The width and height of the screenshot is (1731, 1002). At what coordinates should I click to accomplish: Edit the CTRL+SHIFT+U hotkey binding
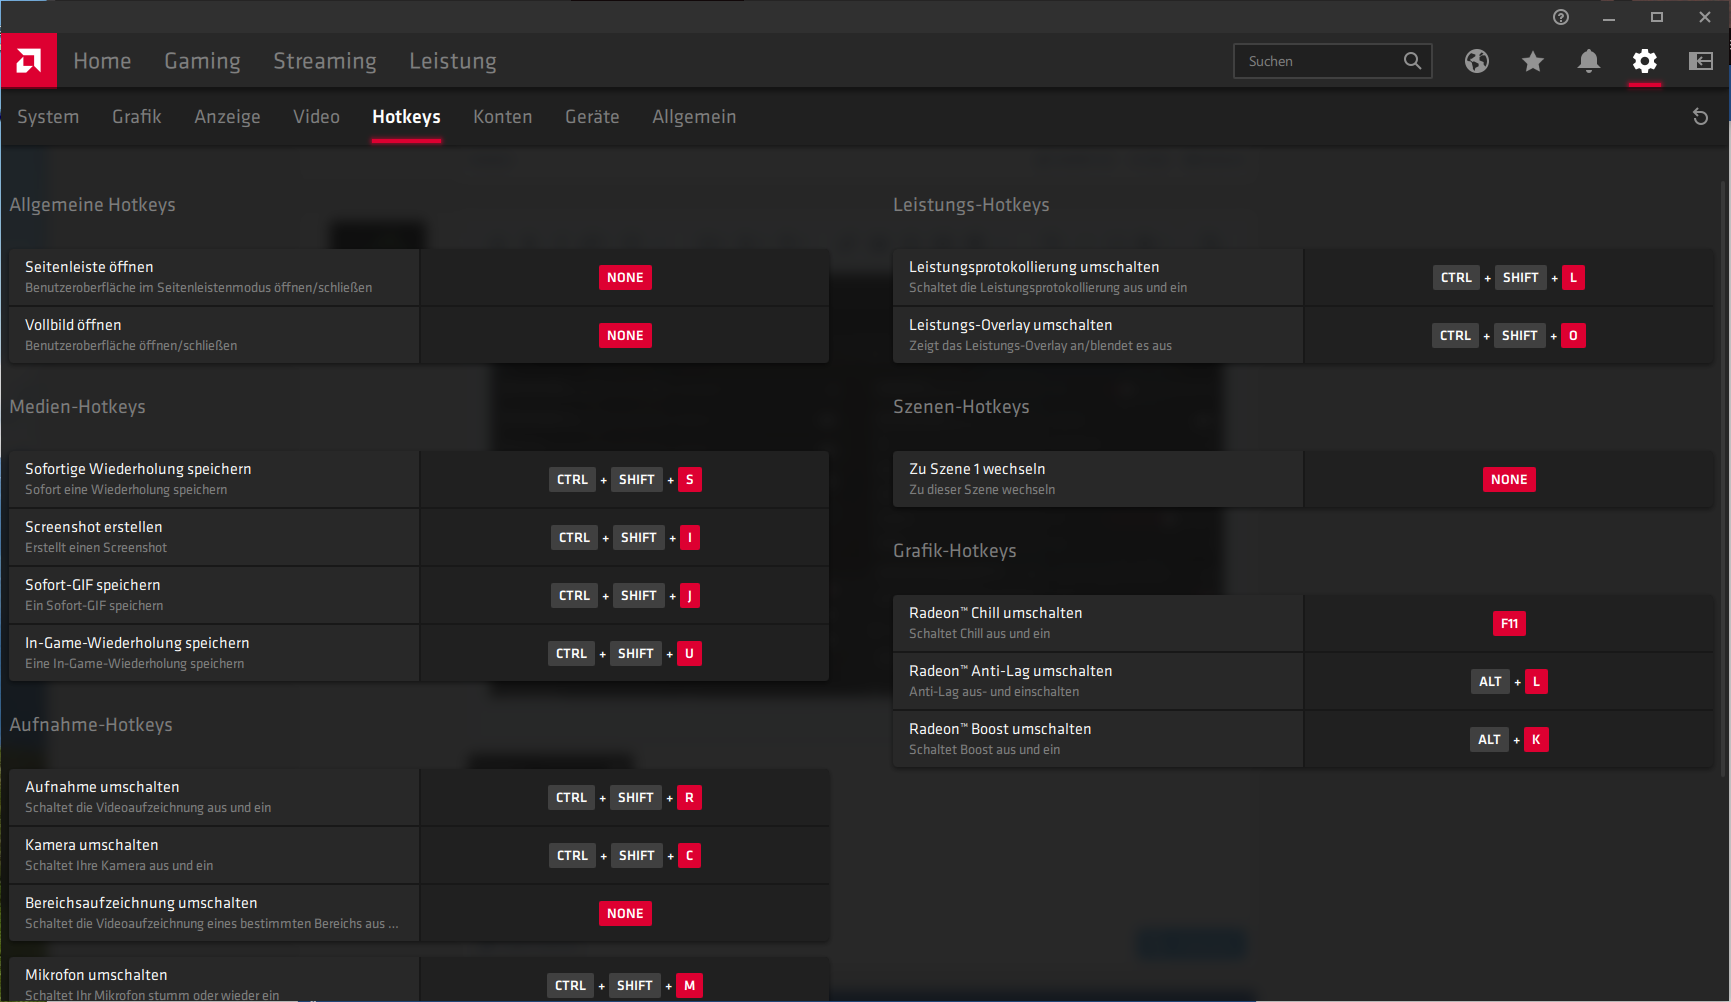coord(625,654)
